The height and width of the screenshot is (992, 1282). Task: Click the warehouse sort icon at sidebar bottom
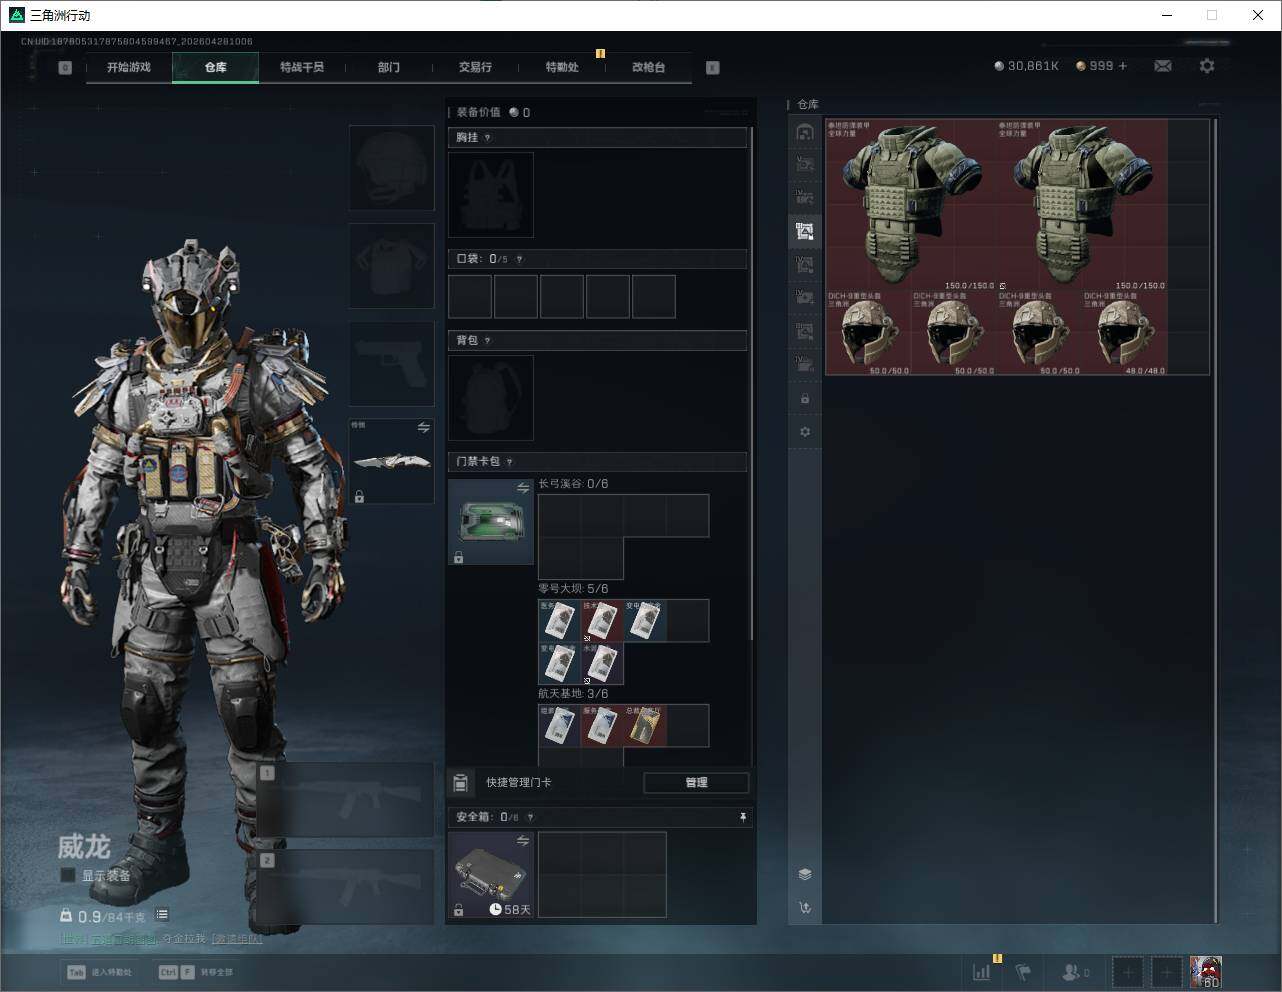coord(805,908)
